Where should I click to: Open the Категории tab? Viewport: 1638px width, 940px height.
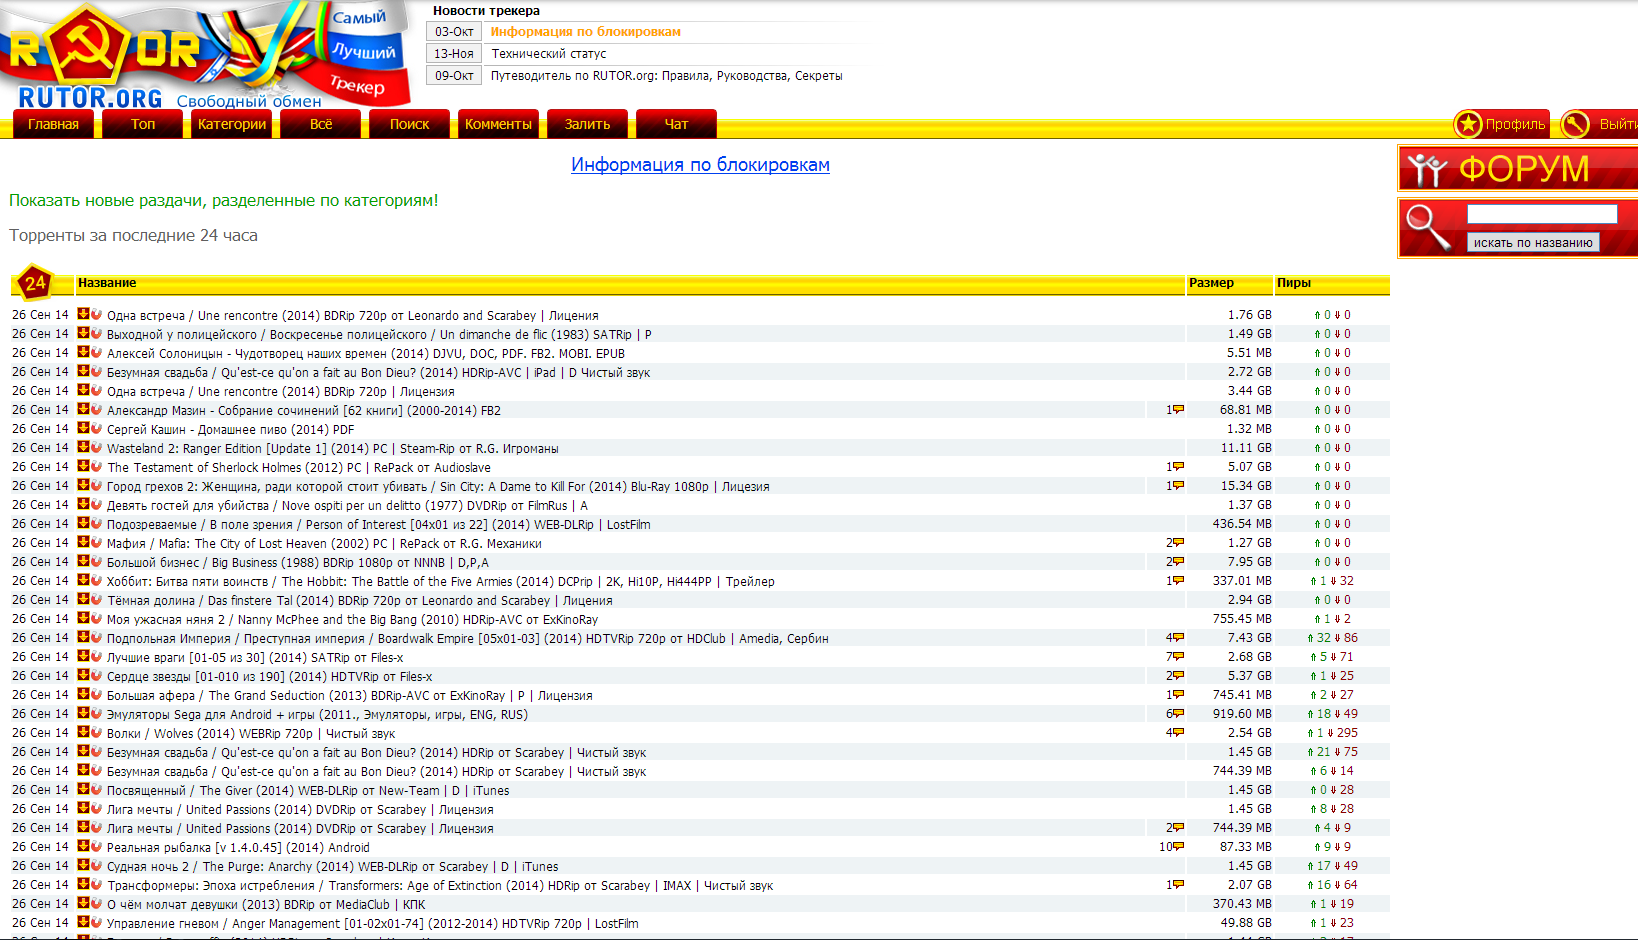232,124
